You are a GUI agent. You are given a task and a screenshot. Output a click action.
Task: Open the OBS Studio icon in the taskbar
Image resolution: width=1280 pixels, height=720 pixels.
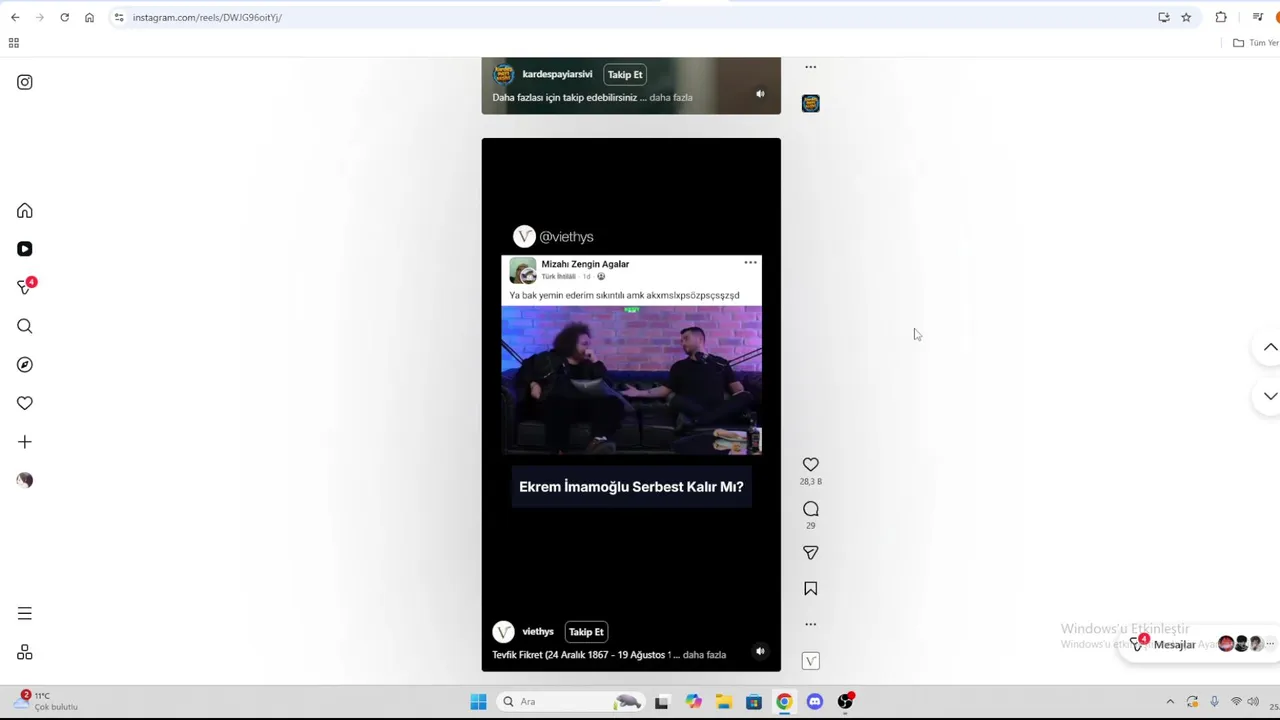pyautogui.click(x=846, y=702)
